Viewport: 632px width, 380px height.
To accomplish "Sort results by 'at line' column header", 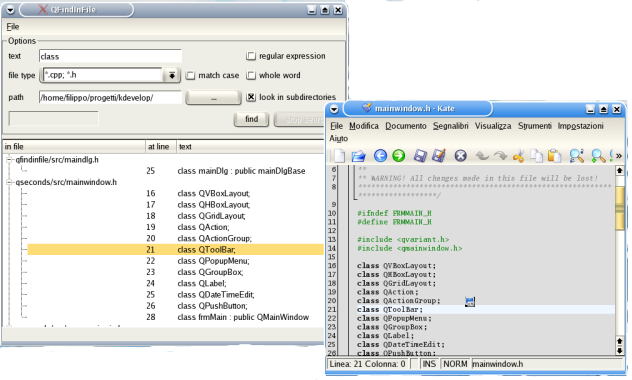I will click(x=161, y=147).
